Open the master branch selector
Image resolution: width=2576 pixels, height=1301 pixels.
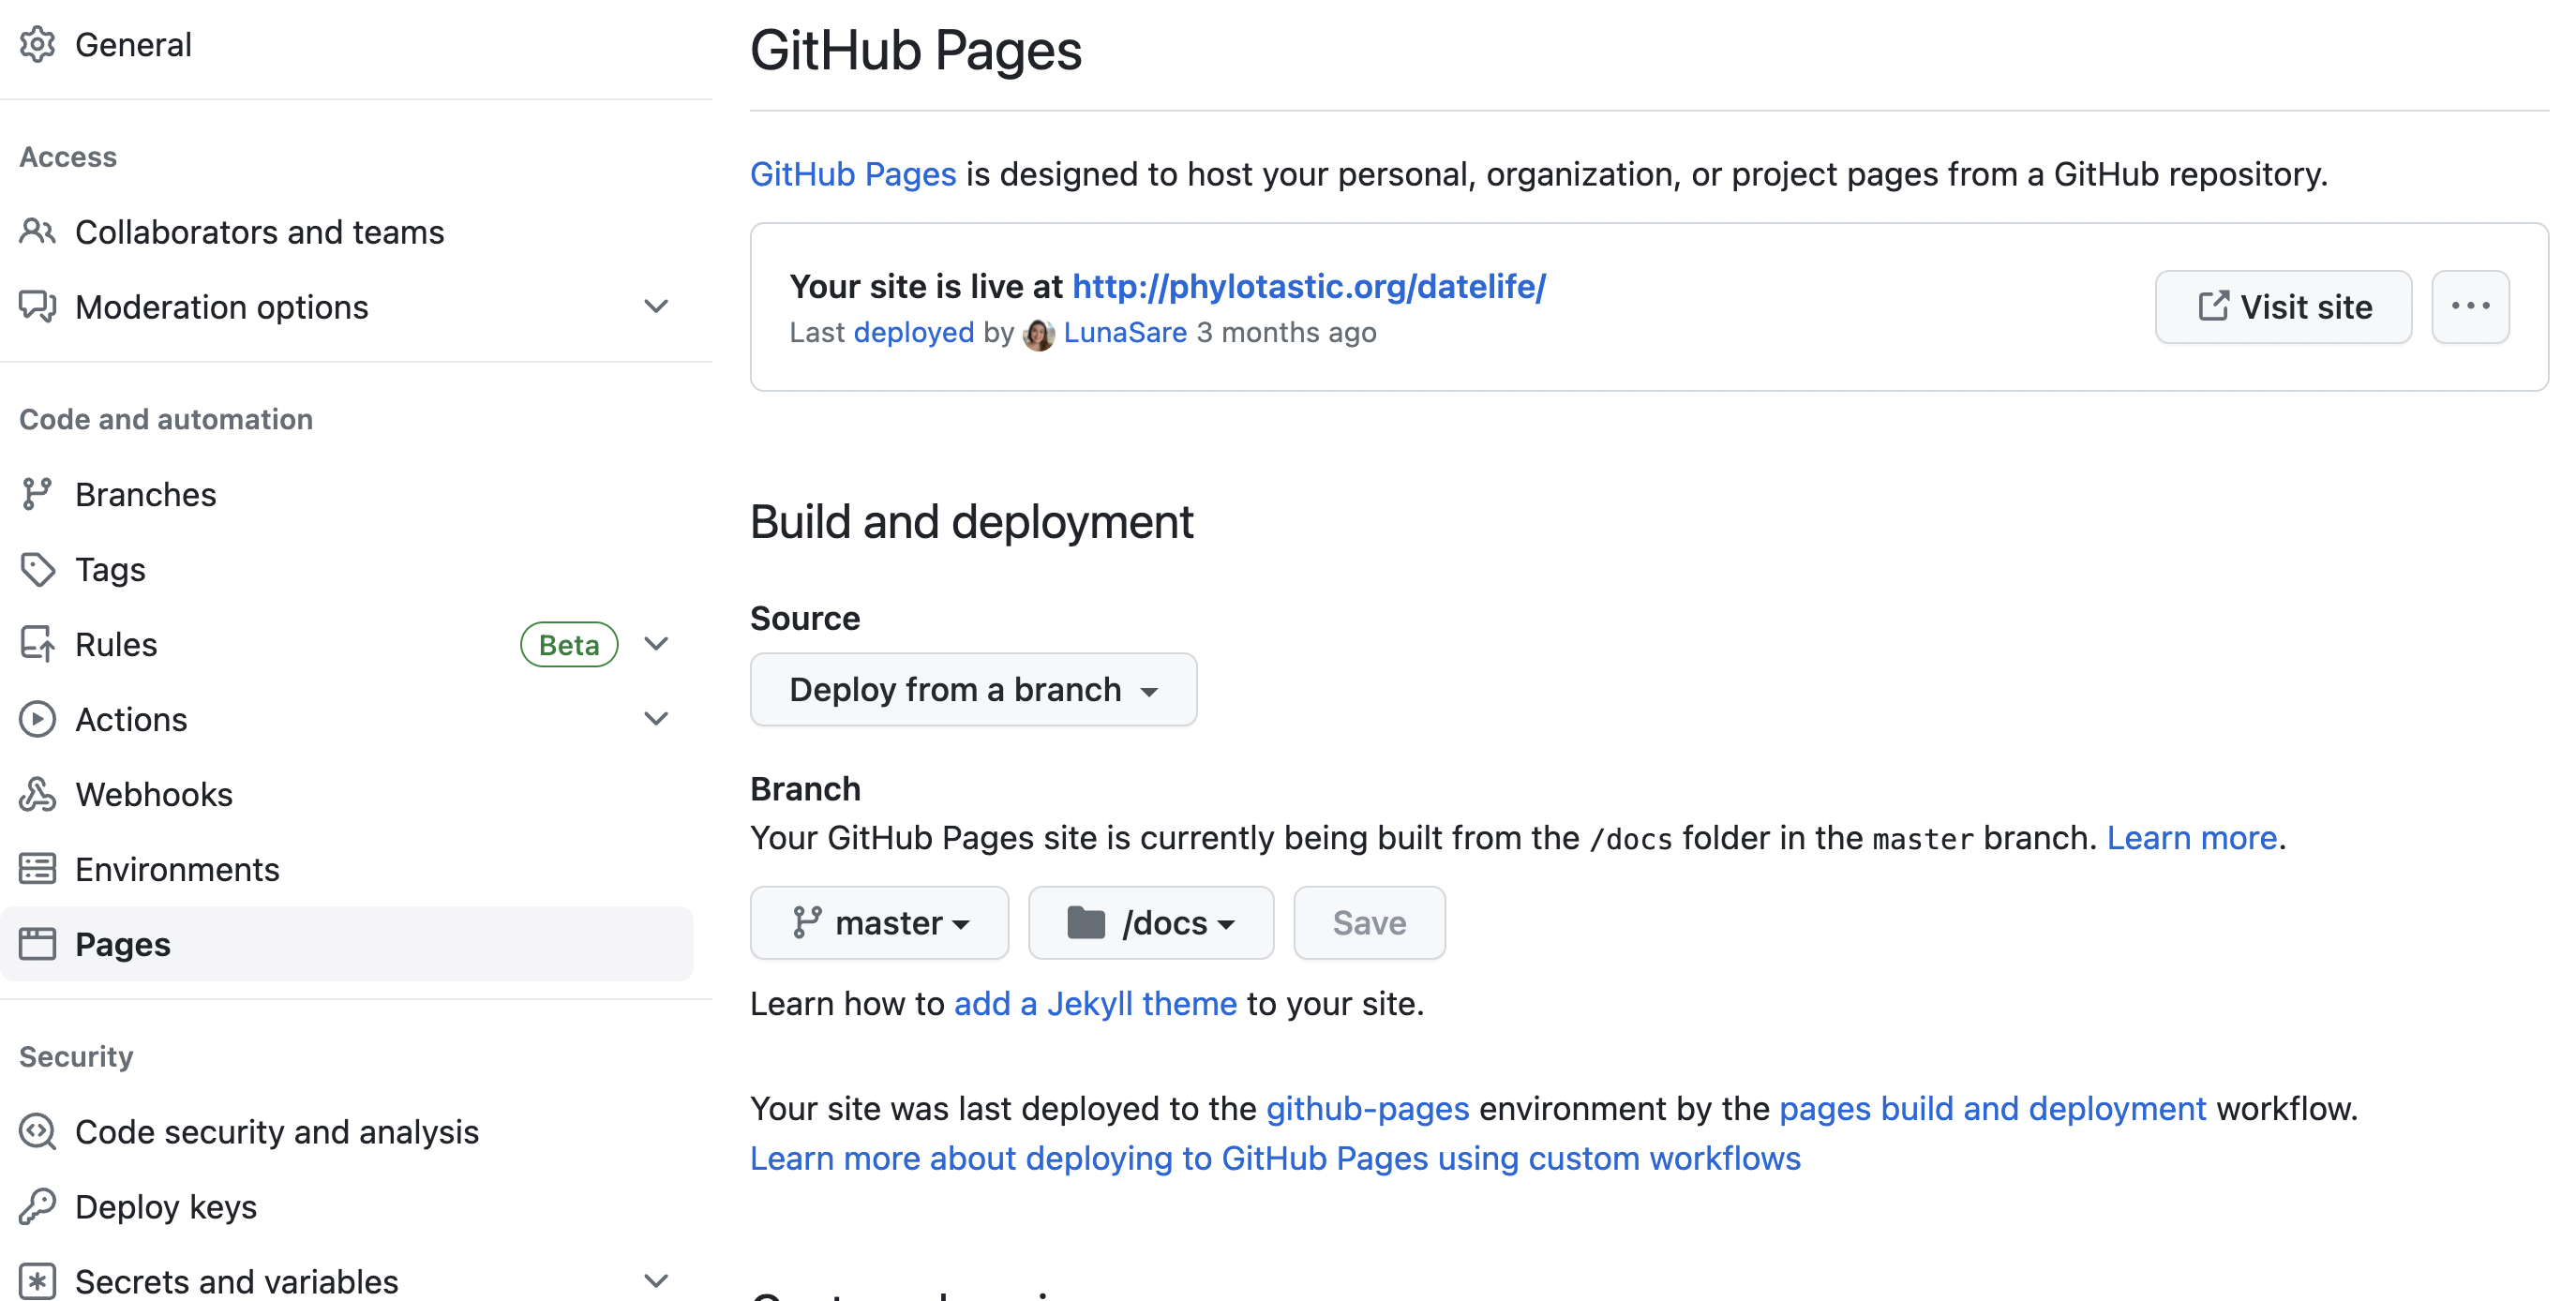(879, 923)
